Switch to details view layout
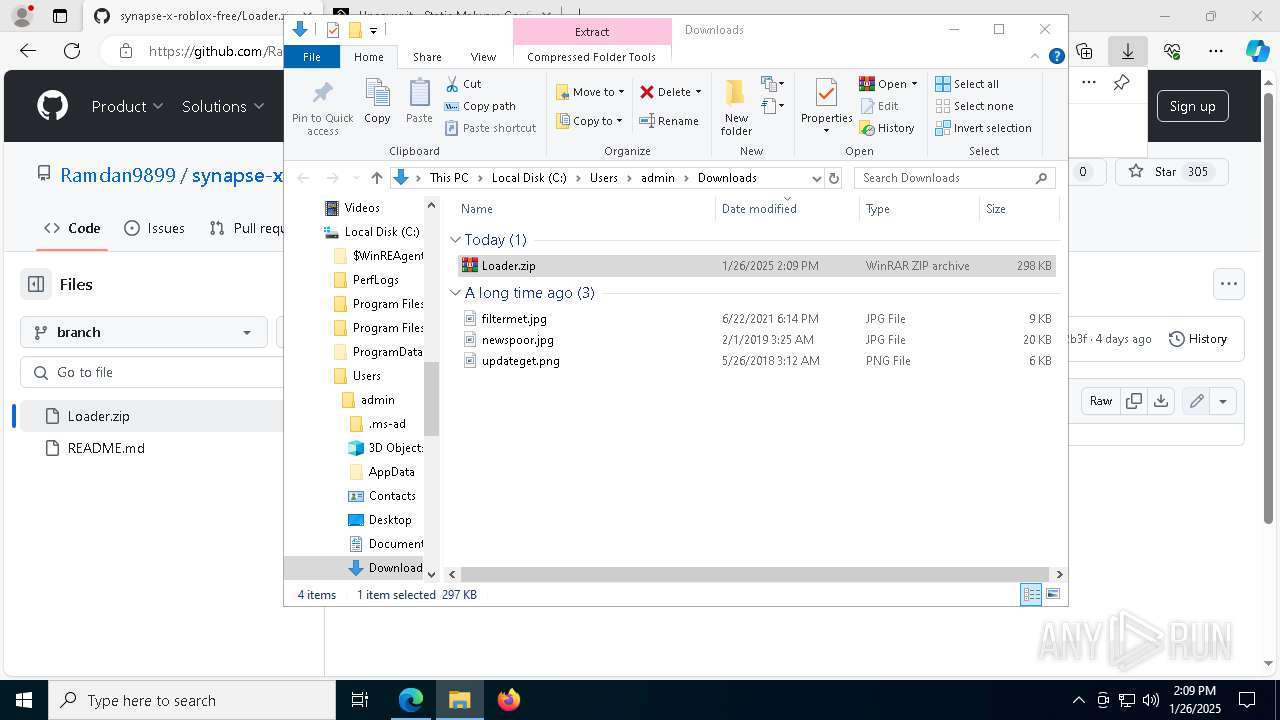Screen dimensions: 1280x720 click(1031, 595)
